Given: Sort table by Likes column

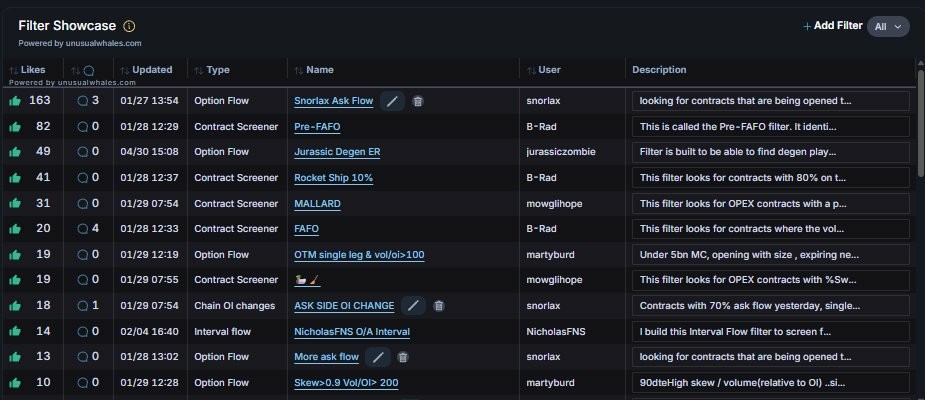Looking at the screenshot, I should [33, 70].
